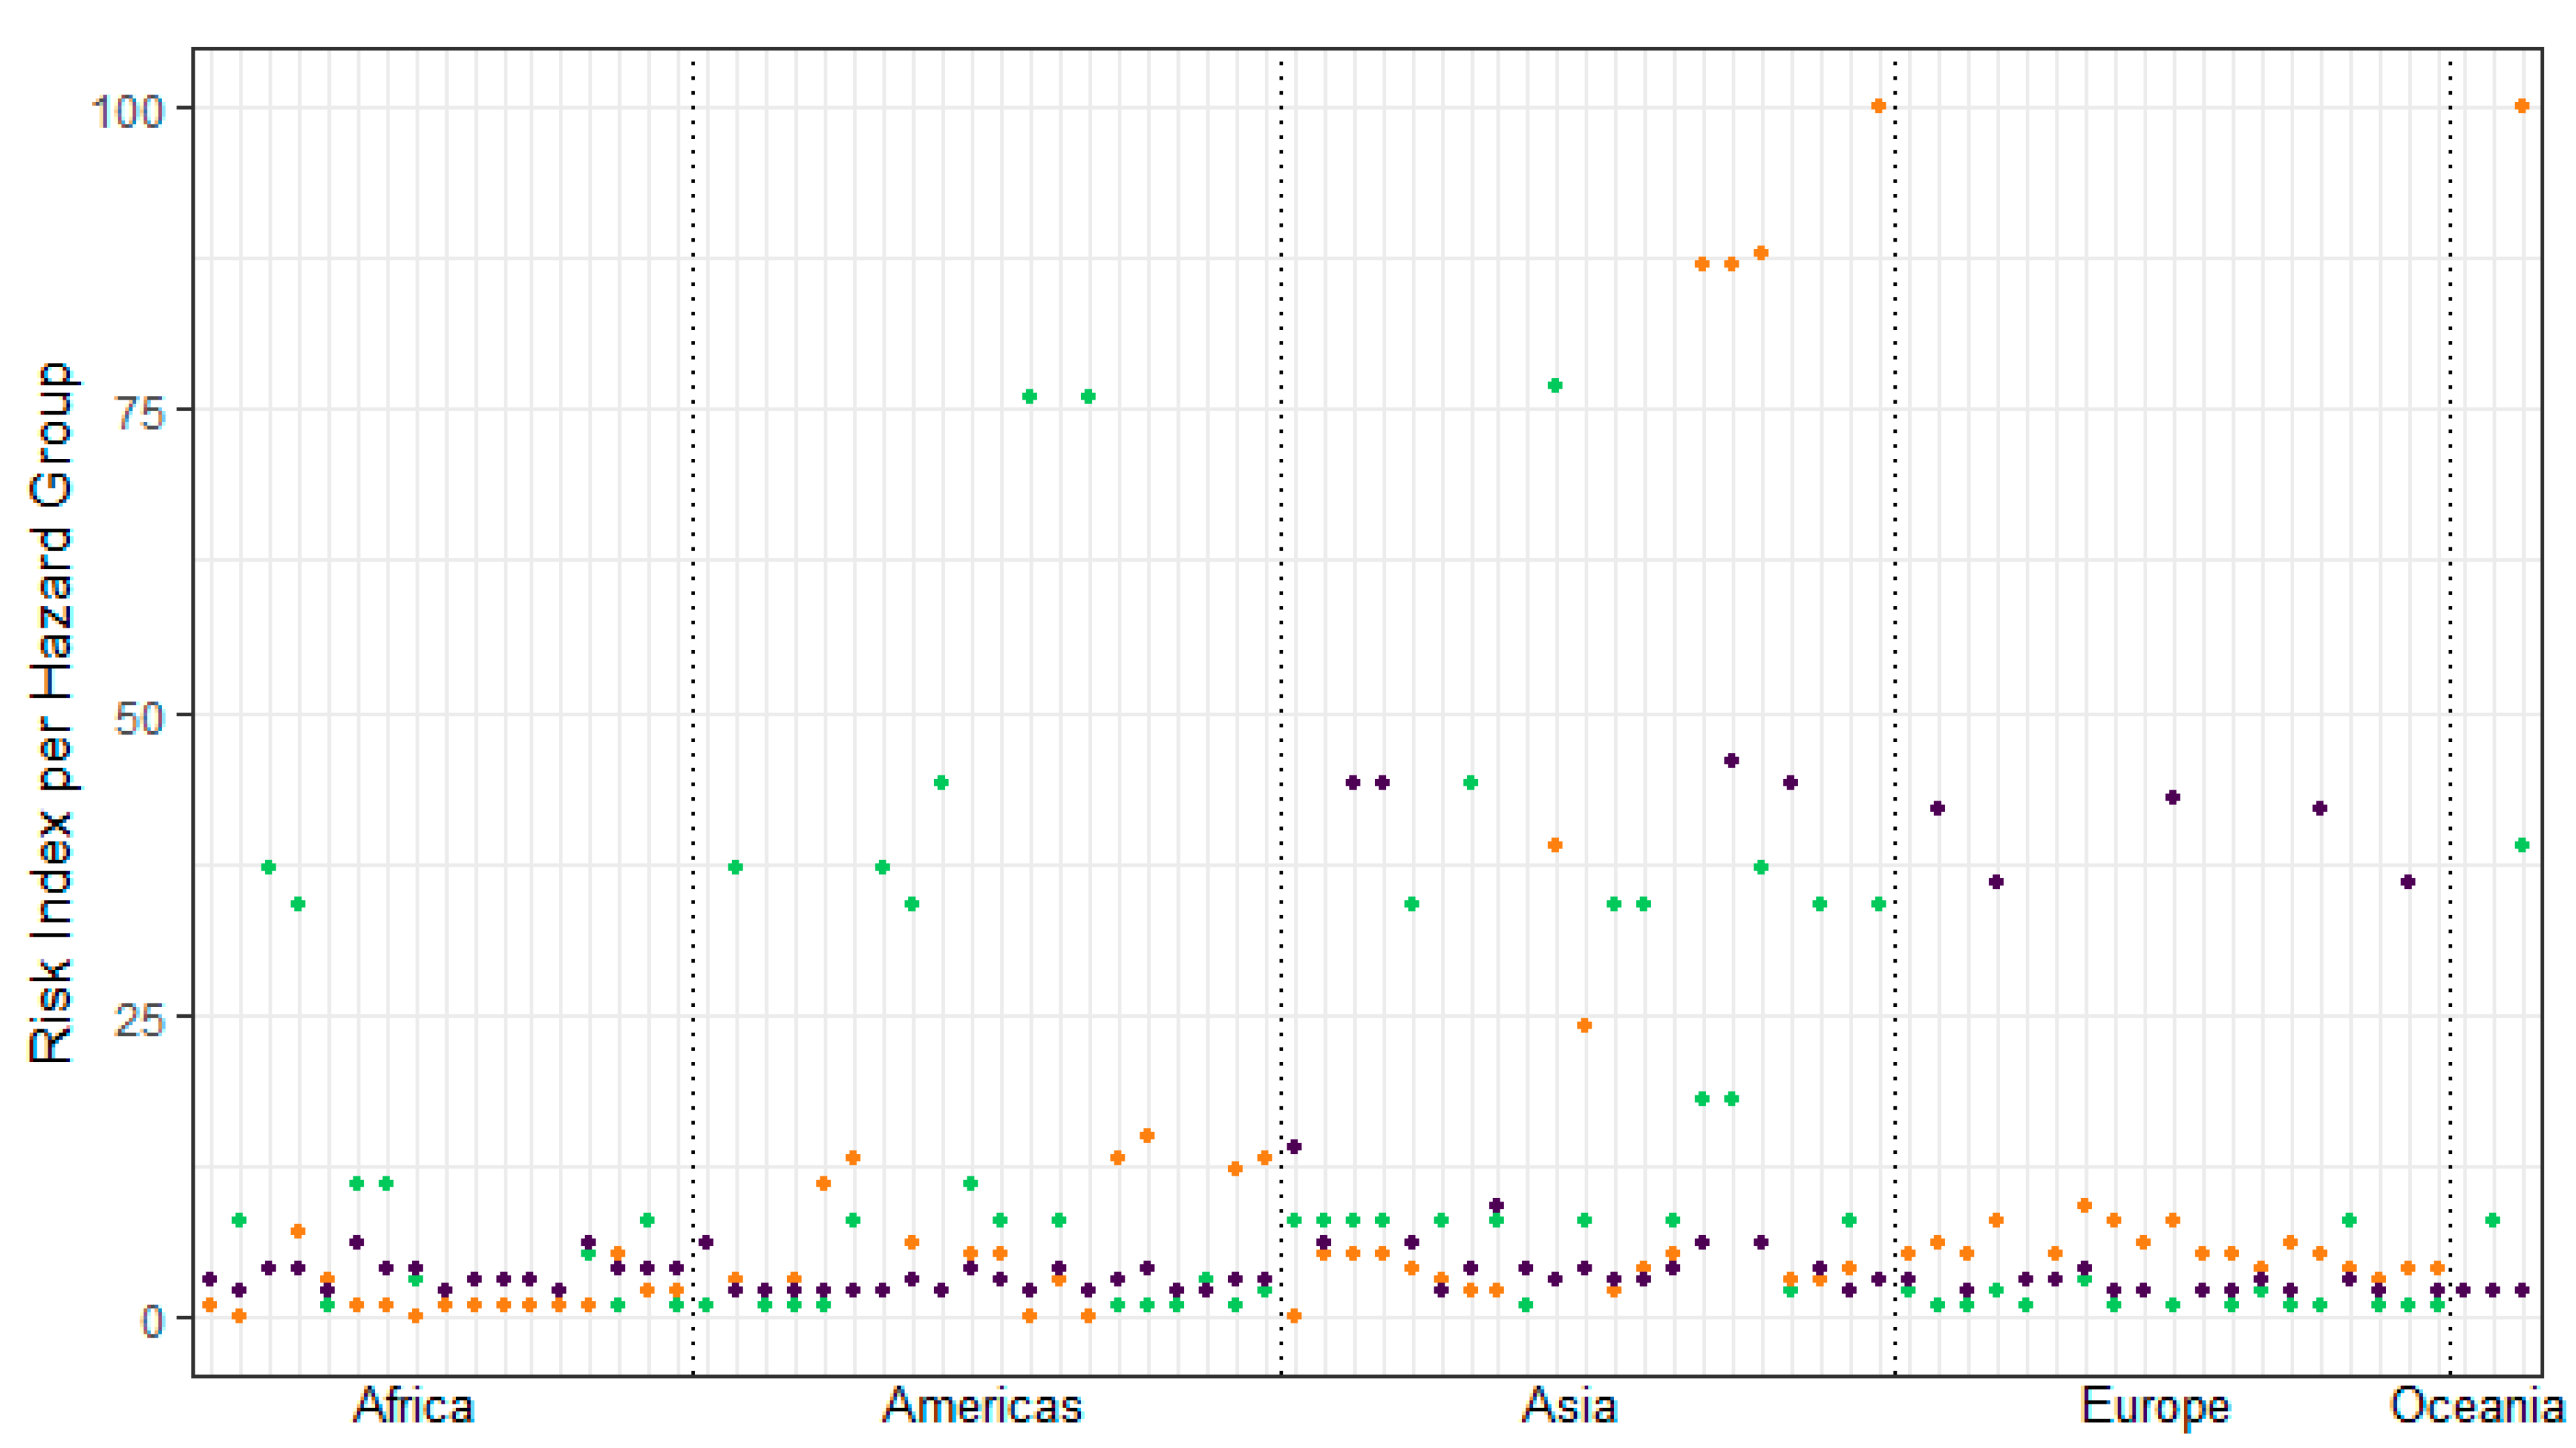
Task: Click the 25 tick label on y-axis
Action: click(x=140, y=1019)
